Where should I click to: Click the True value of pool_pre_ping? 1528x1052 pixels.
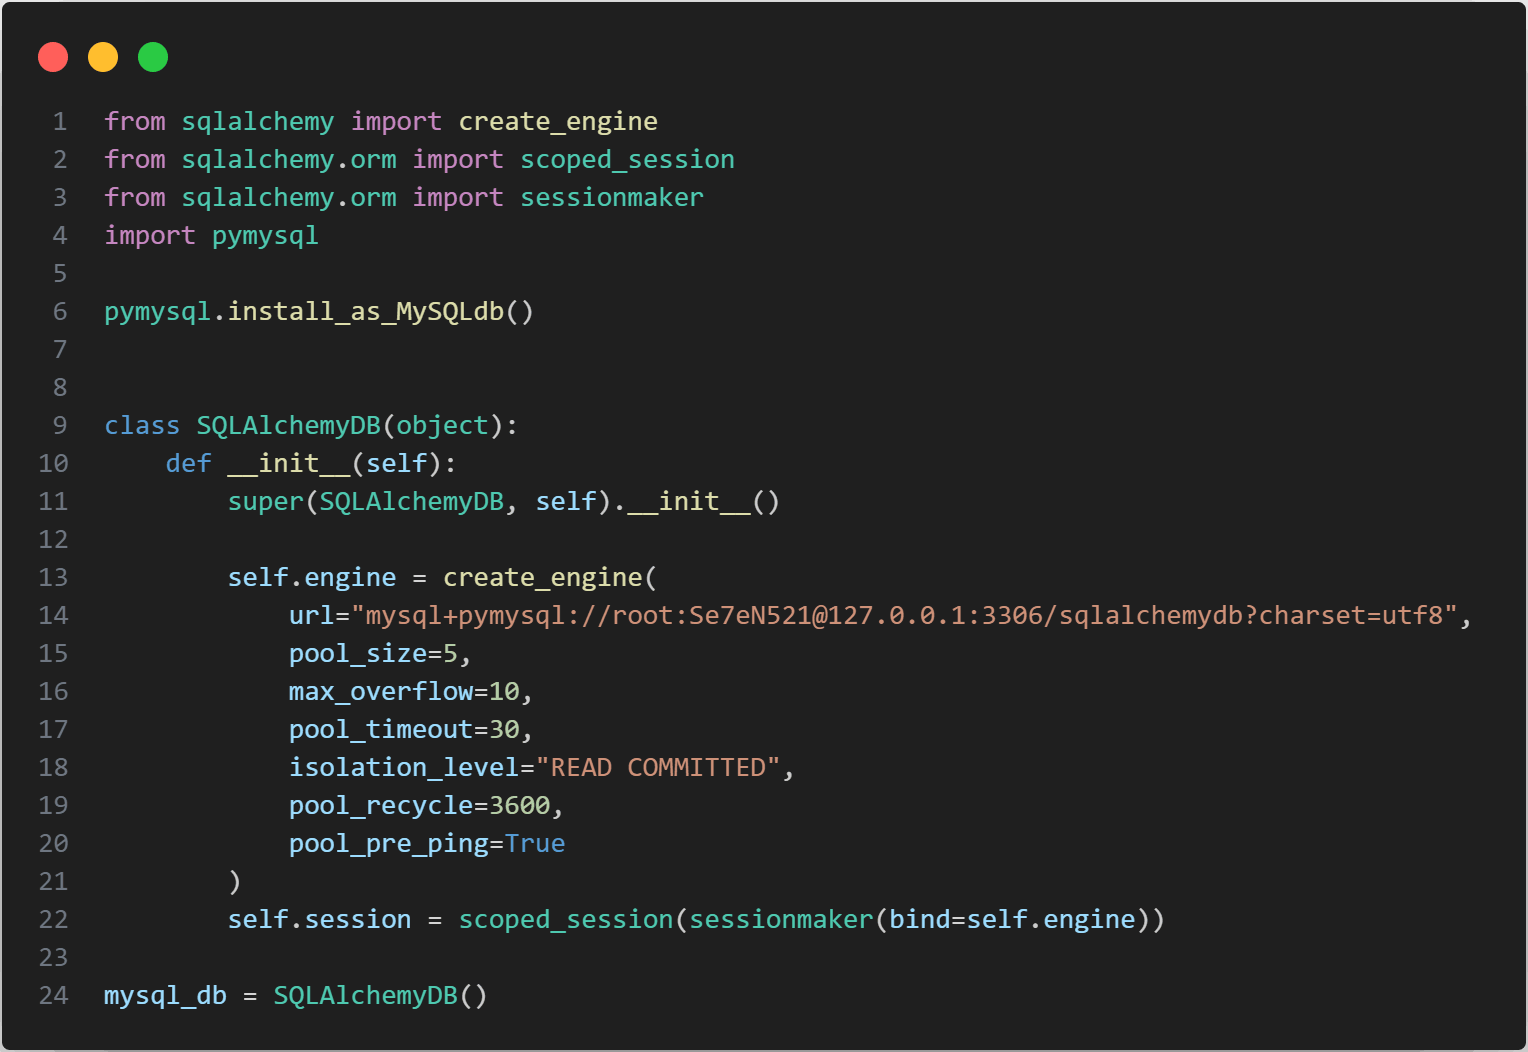pos(535,843)
